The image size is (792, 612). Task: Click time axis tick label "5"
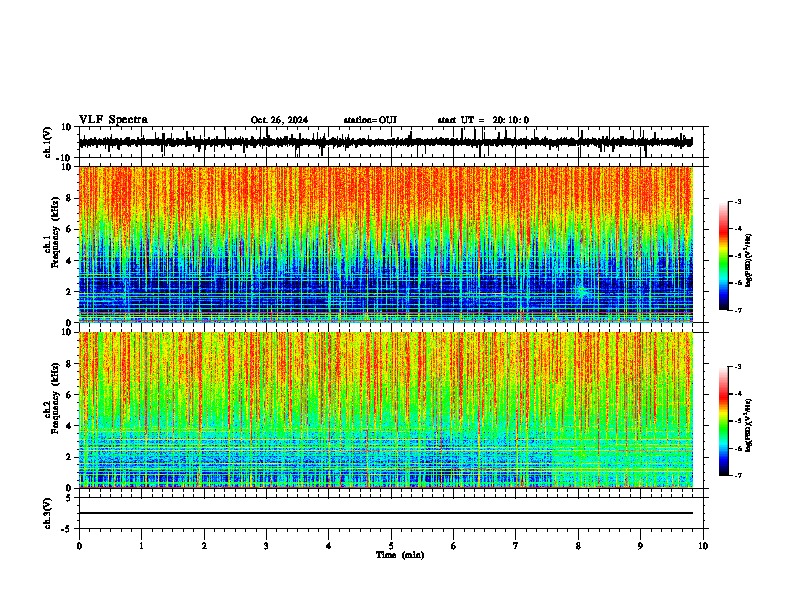tap(391, 546)
